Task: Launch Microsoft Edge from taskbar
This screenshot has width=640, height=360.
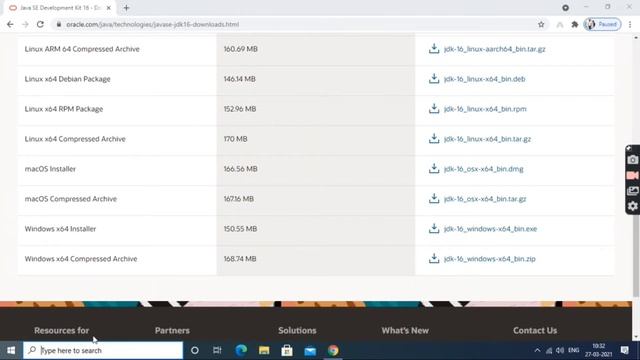Action: coord(241,350)
